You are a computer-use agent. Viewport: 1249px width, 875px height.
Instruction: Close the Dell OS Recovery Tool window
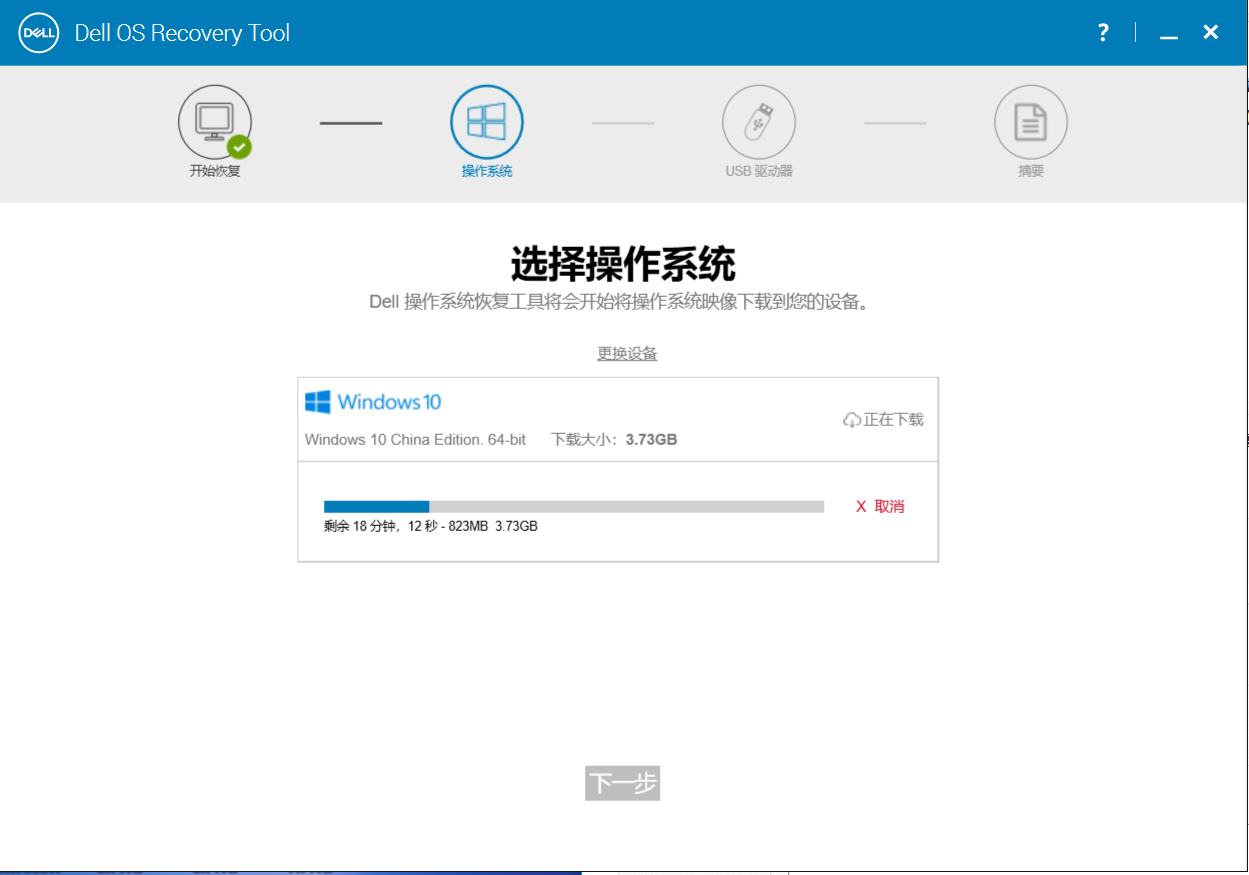pos(1211,32)
